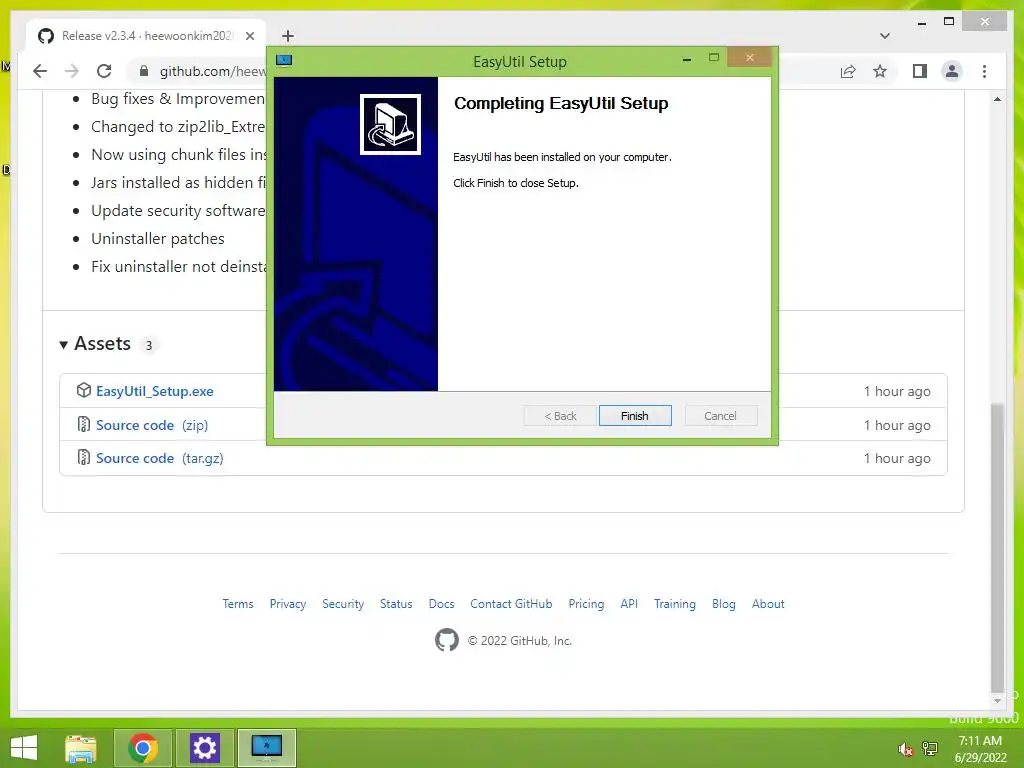Image resolution: width=1024 pixels, height=768 pixels.
Task: Open Chrome side panel
Action: click(920, 71)
